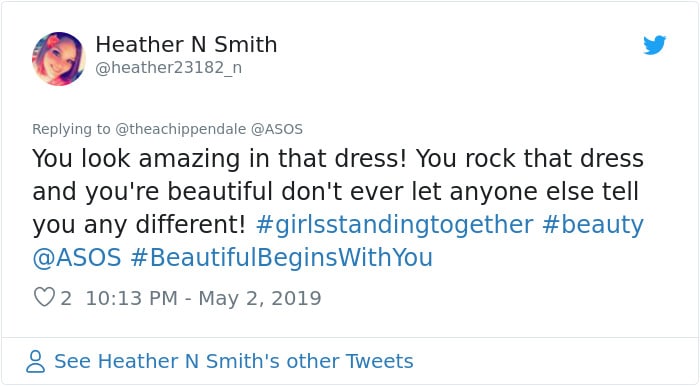The width and height of the screenshot is (700, 386).
Task: Click 'you any different!' tweet text
Action: coord(139,224)
